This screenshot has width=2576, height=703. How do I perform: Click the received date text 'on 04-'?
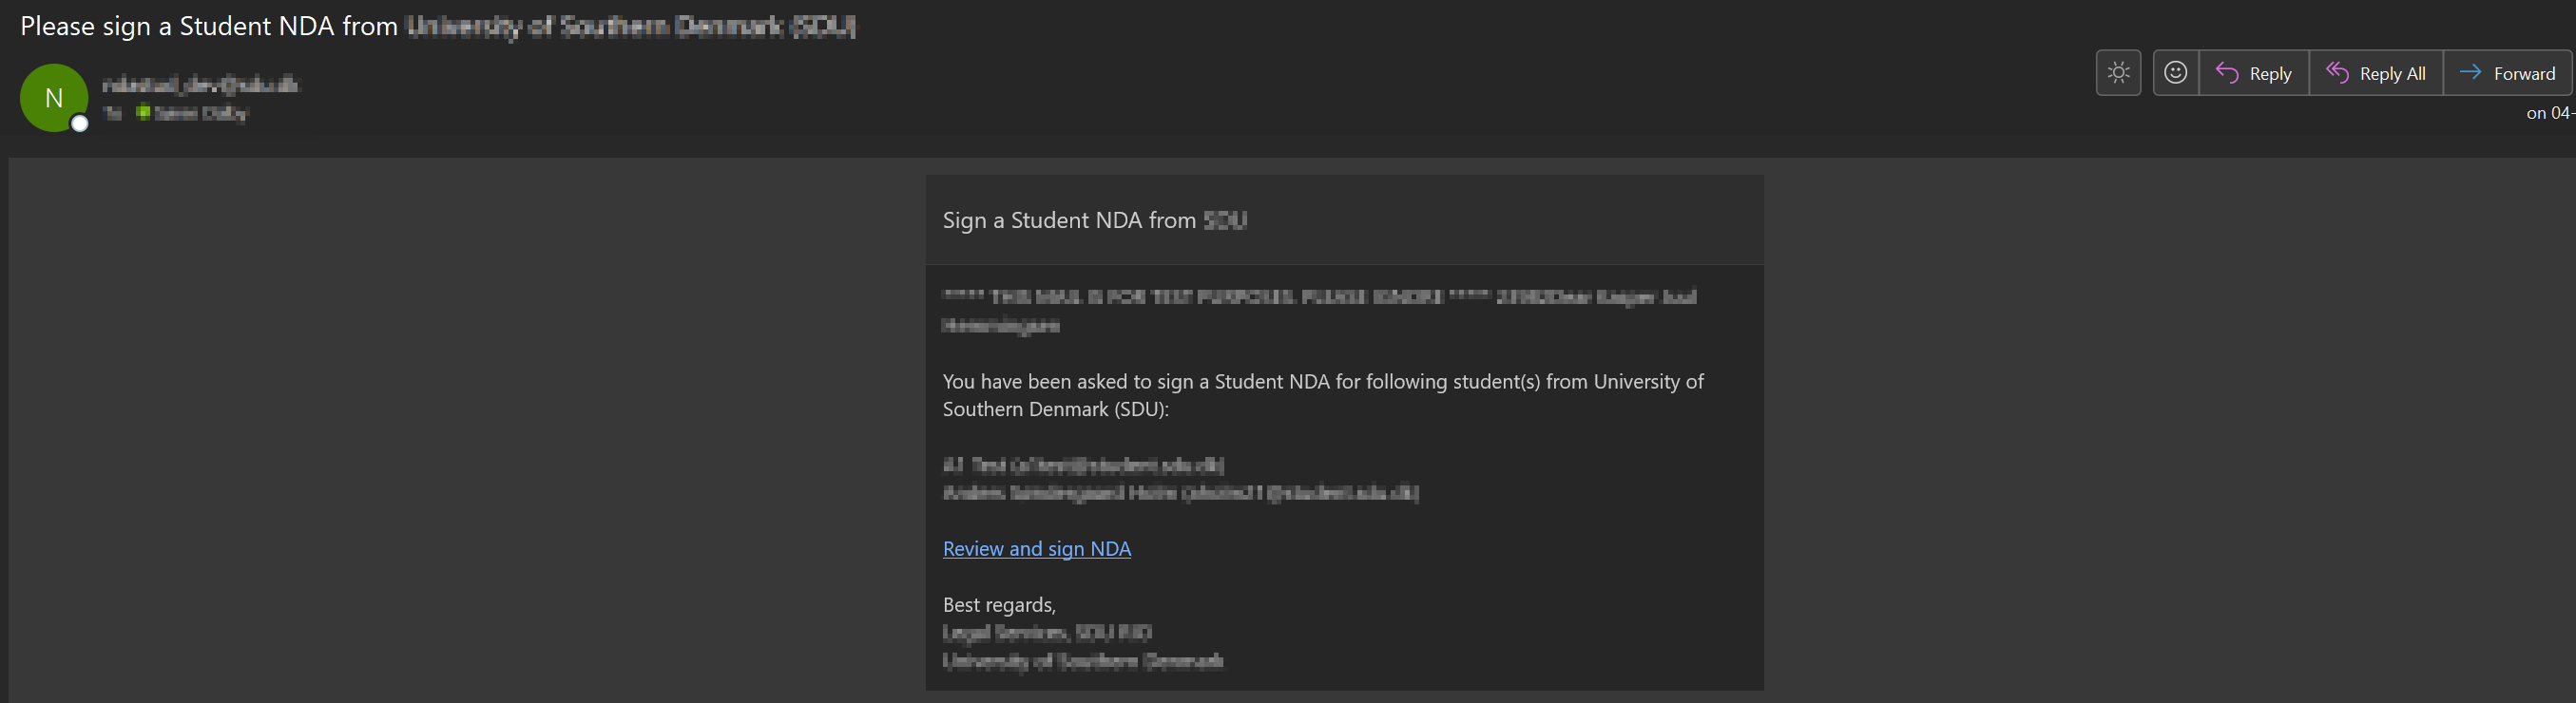point(2550,113)
